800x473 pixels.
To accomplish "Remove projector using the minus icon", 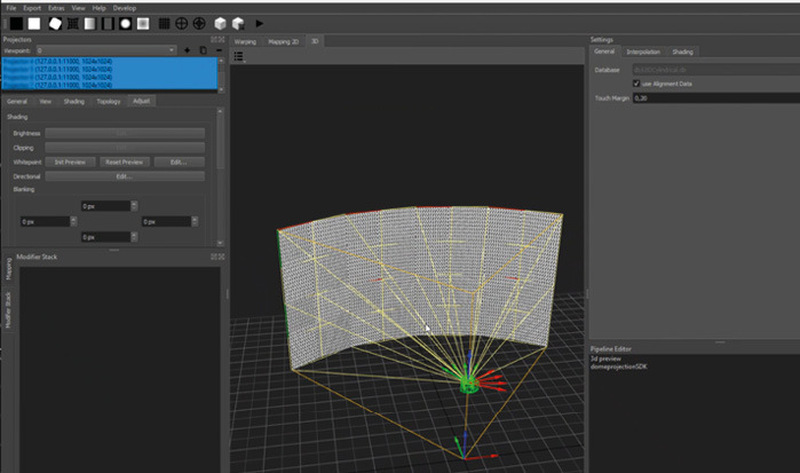I will point(219,49).
